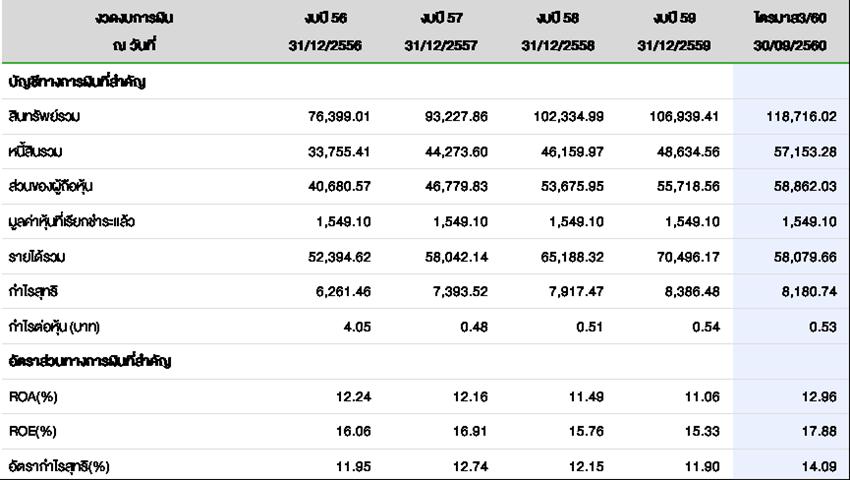The width and height of the screenshot is (850, 480).
Task: Select the อัตรากำไรสุทธิ(%) row label
Action: click(57, 467)
